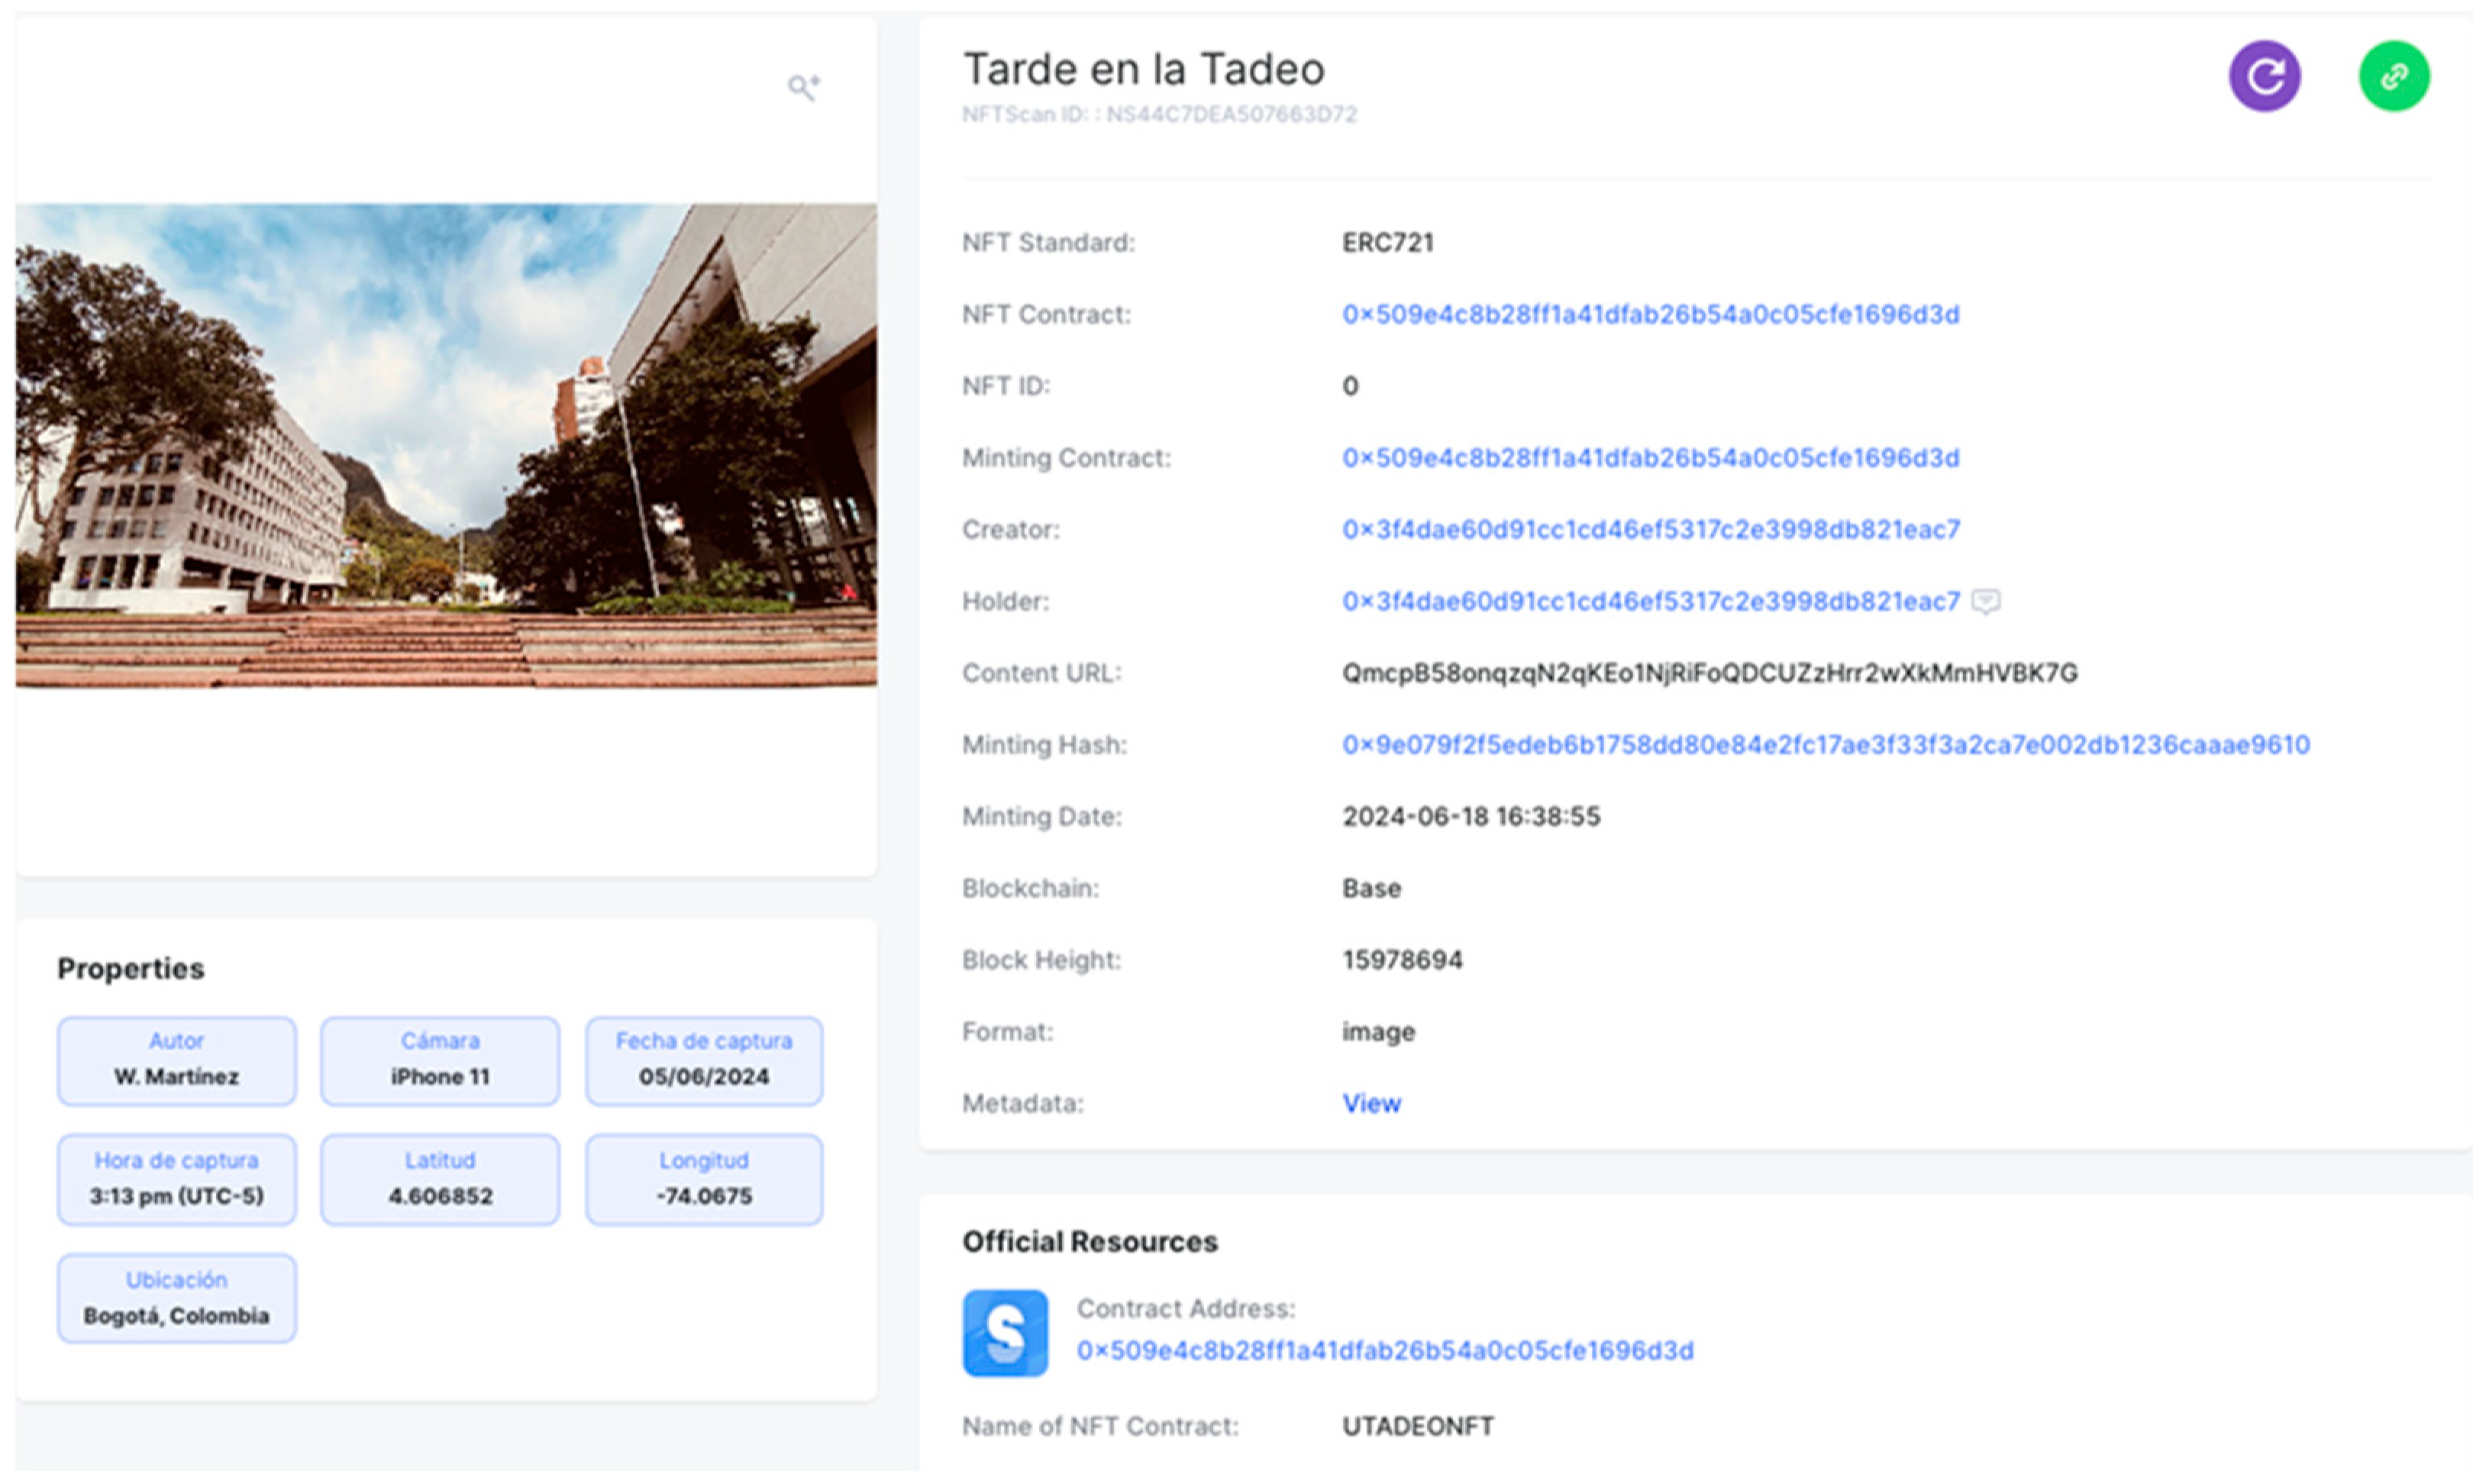Image resolution: width=2473 pixels, height=1484 pixels.
Task: Select the Autor W. Martínez property tag
Action: click(x=177, y=1060)
